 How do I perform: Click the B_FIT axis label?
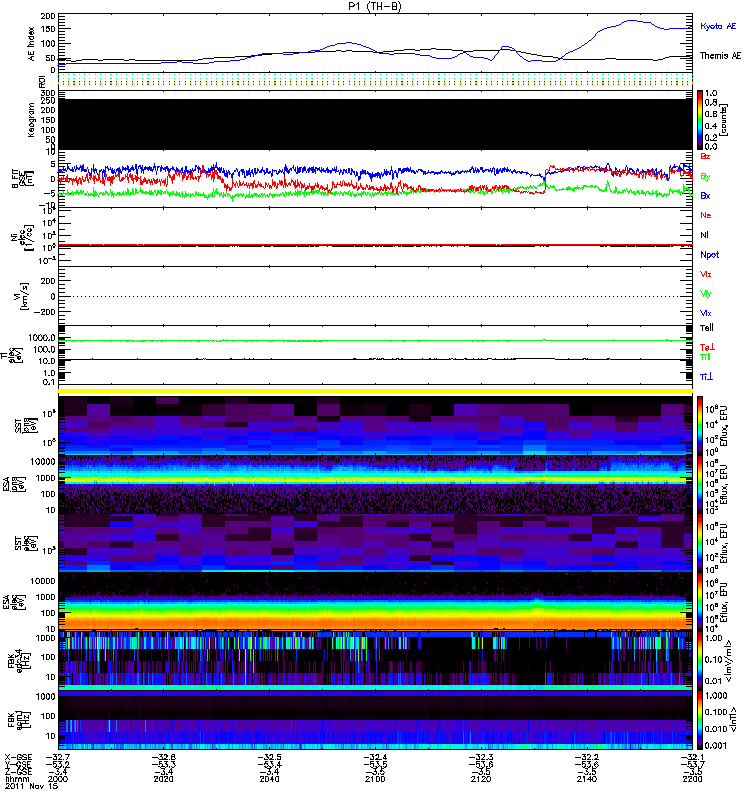21,179
